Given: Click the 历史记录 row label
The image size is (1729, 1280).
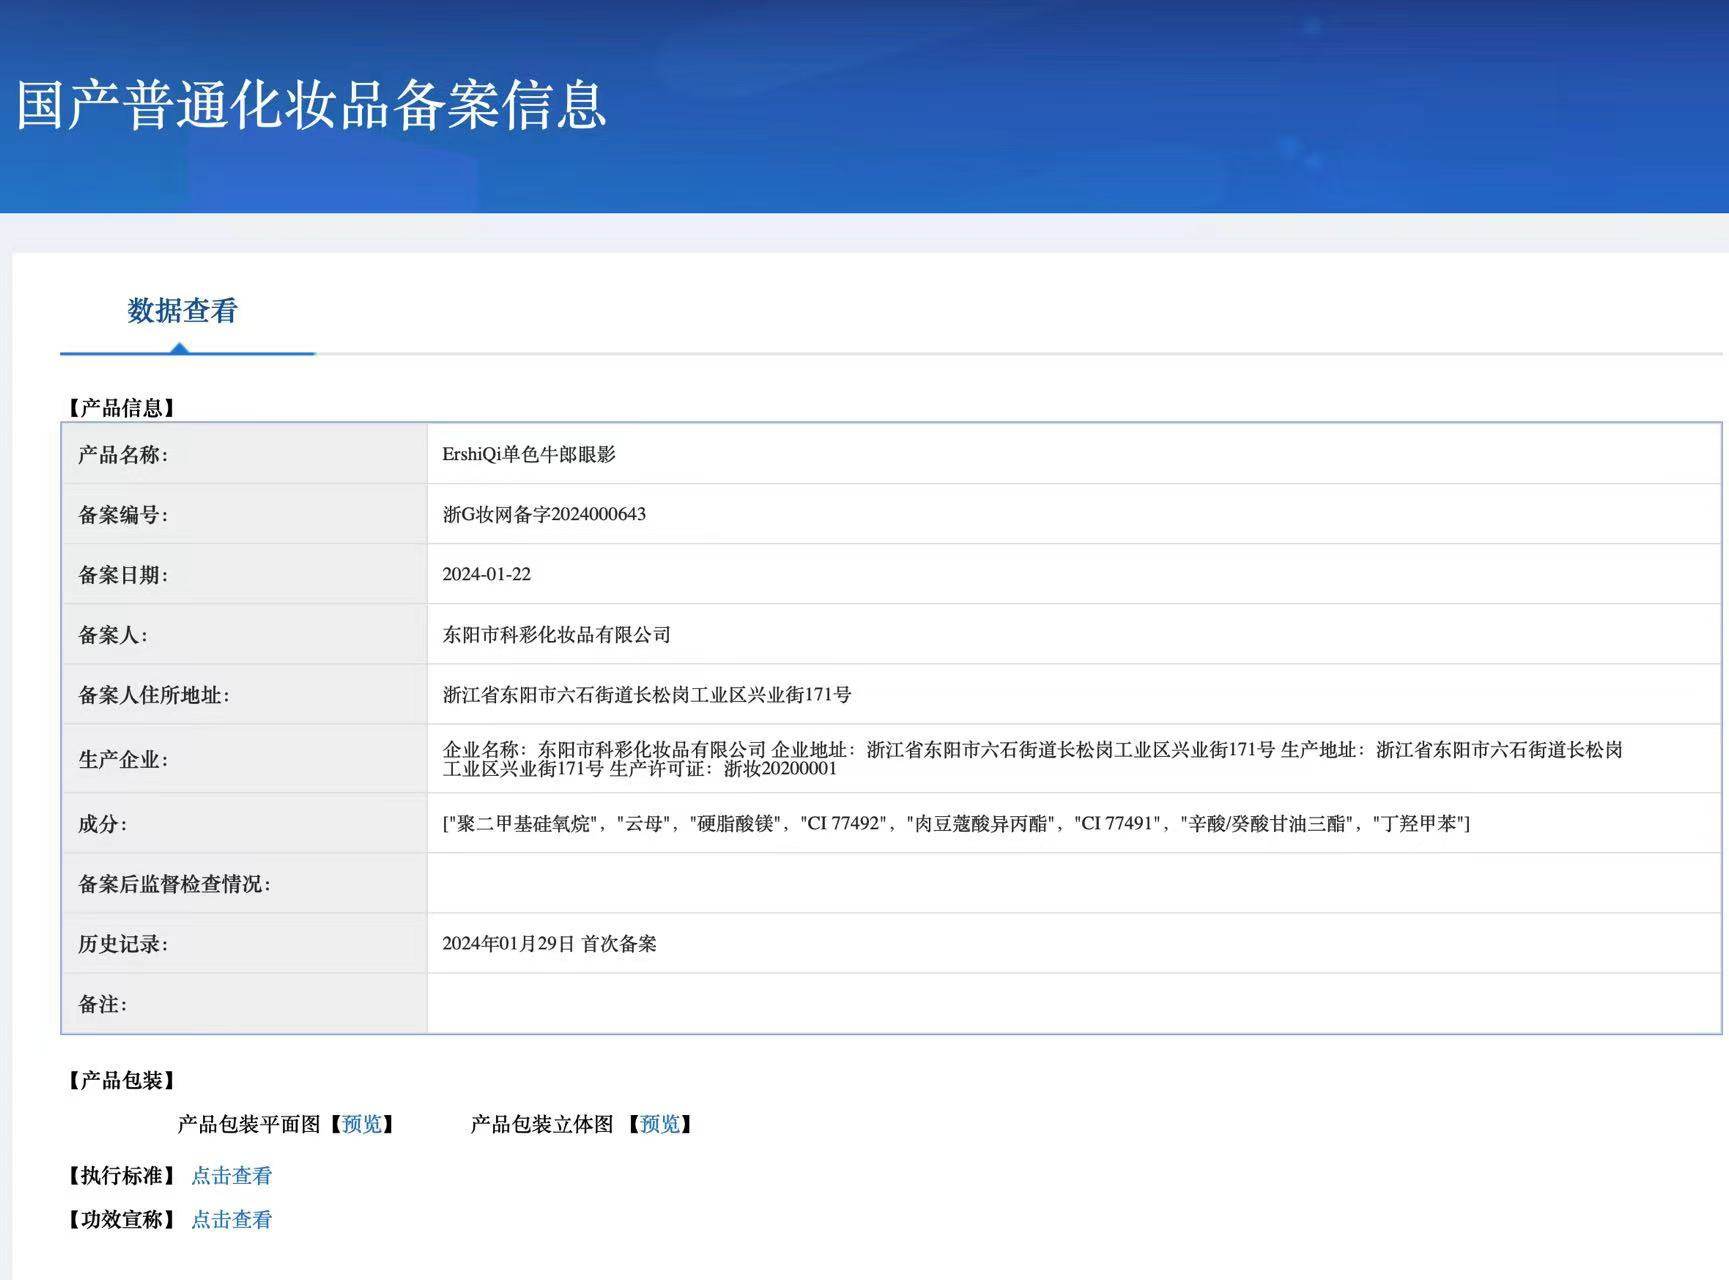Looking at the screenshot, I should 123,944.
